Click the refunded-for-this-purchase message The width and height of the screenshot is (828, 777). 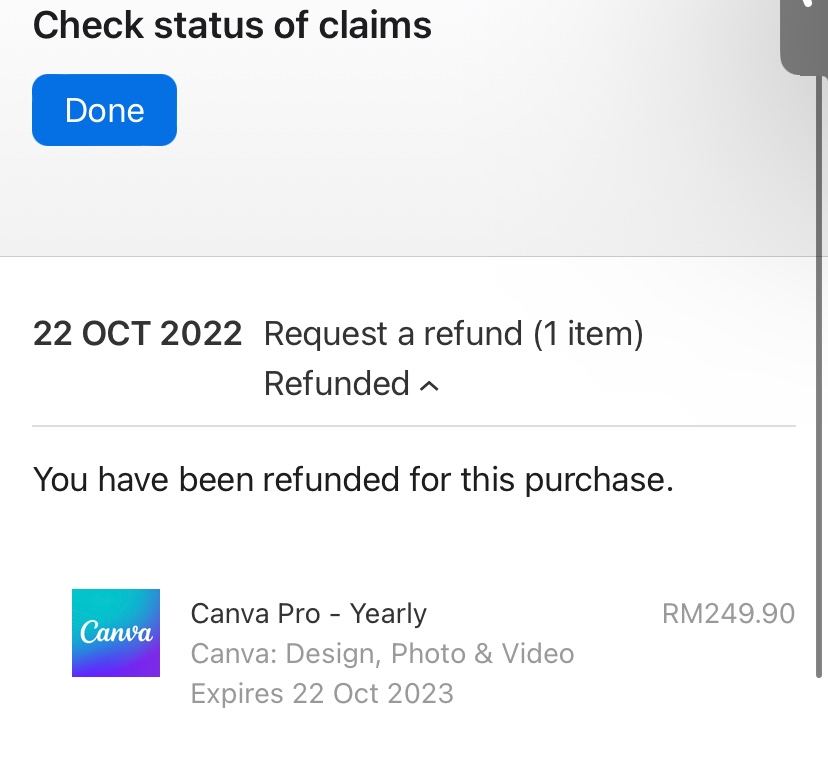point(353,480)
